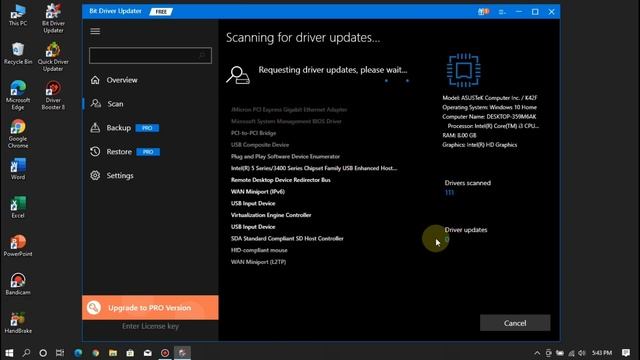640x360 pixels.
Task: Open Microsoft Edge desktop shortcut
Action: tap(18, 96)
